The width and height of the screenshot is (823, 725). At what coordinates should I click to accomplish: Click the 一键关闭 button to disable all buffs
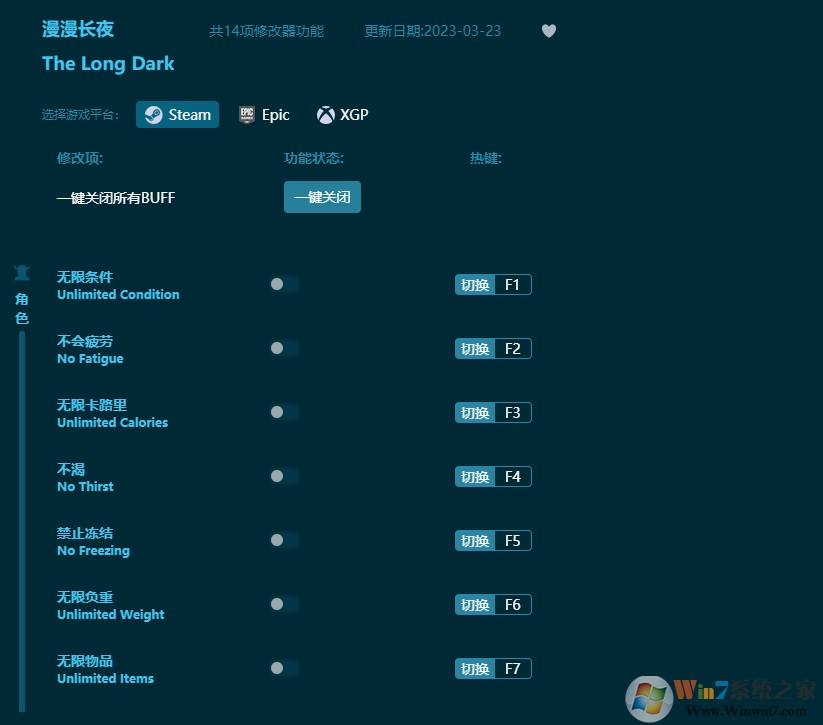pyautogui.click(x=322, y=197)
